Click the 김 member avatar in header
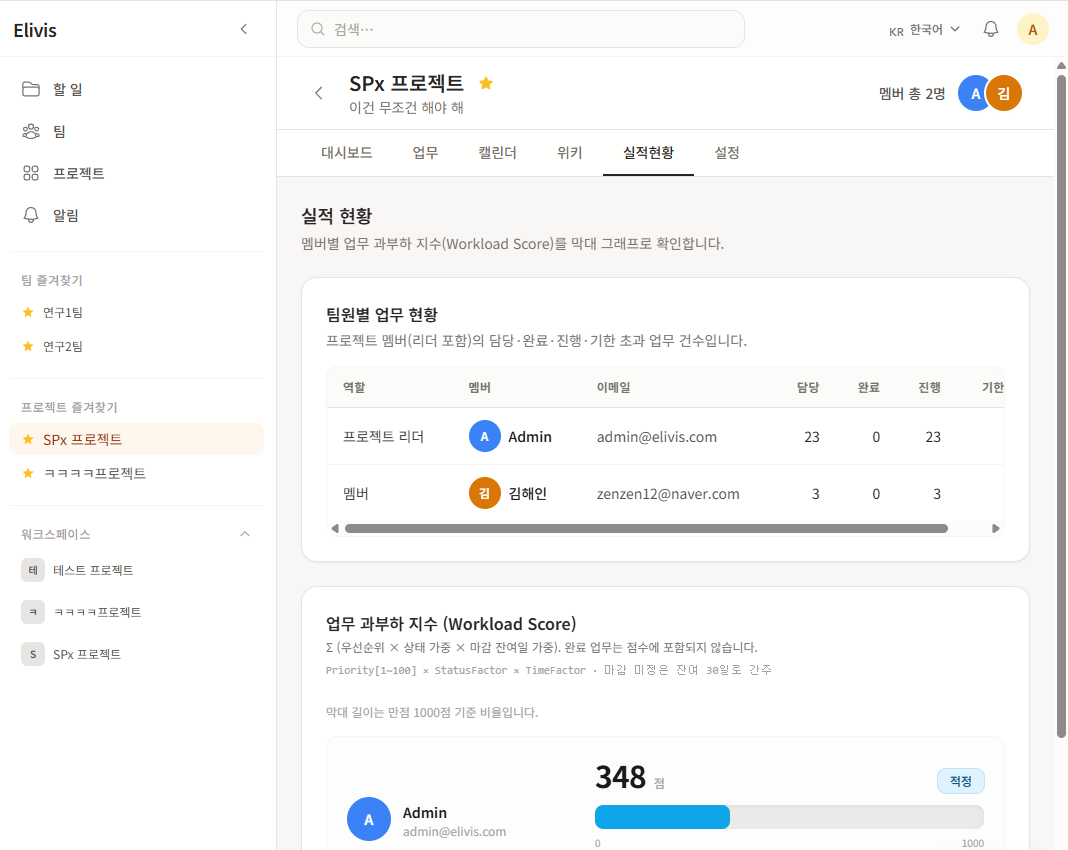The image size is (1068, 850). pos(1004,93)
